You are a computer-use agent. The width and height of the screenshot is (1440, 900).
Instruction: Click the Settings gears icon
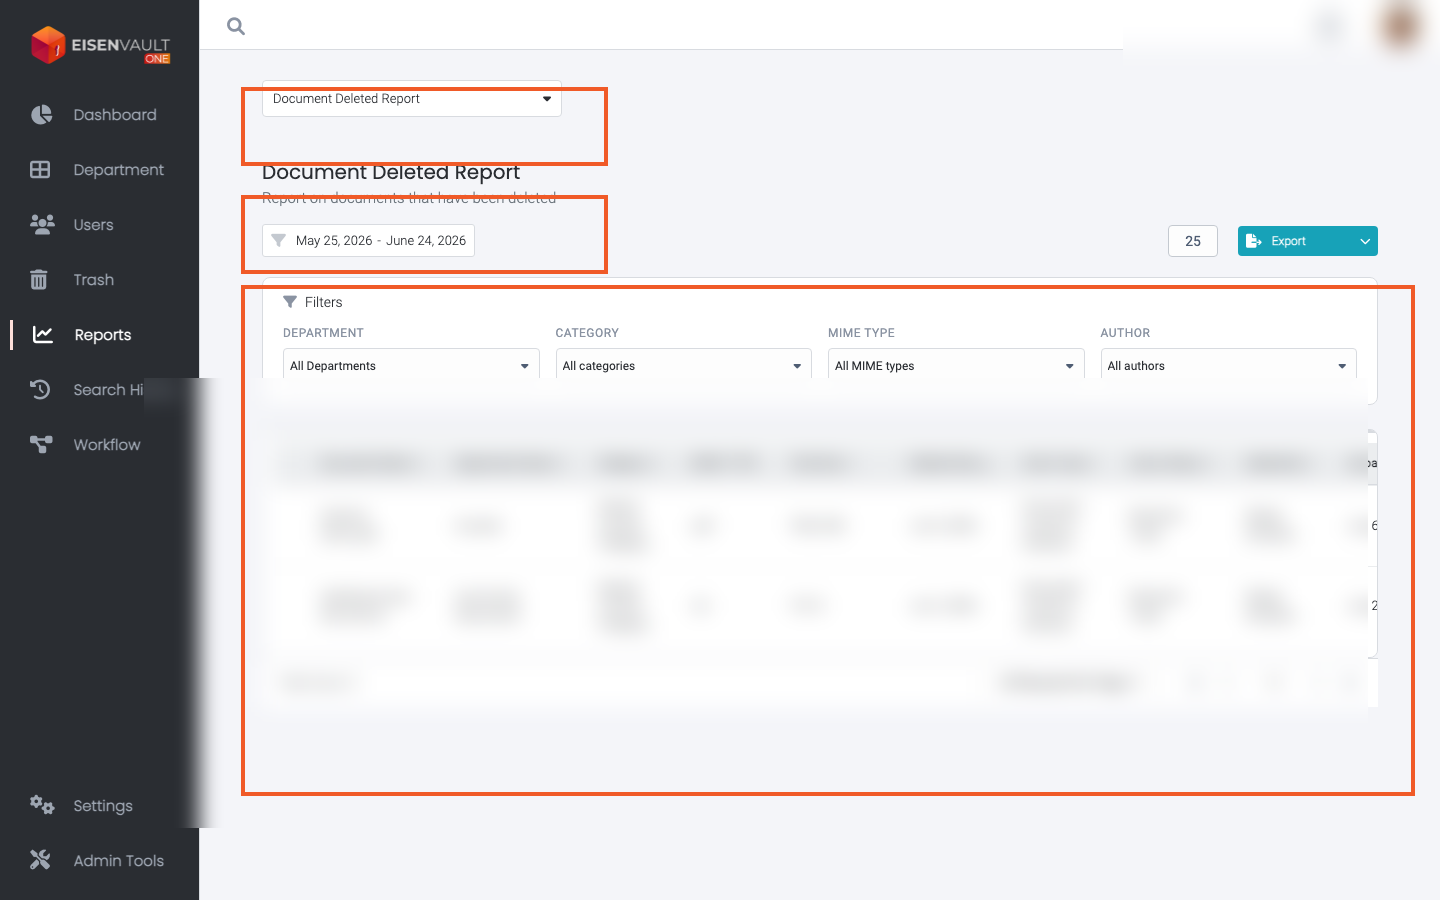click(x=41, y=805)
